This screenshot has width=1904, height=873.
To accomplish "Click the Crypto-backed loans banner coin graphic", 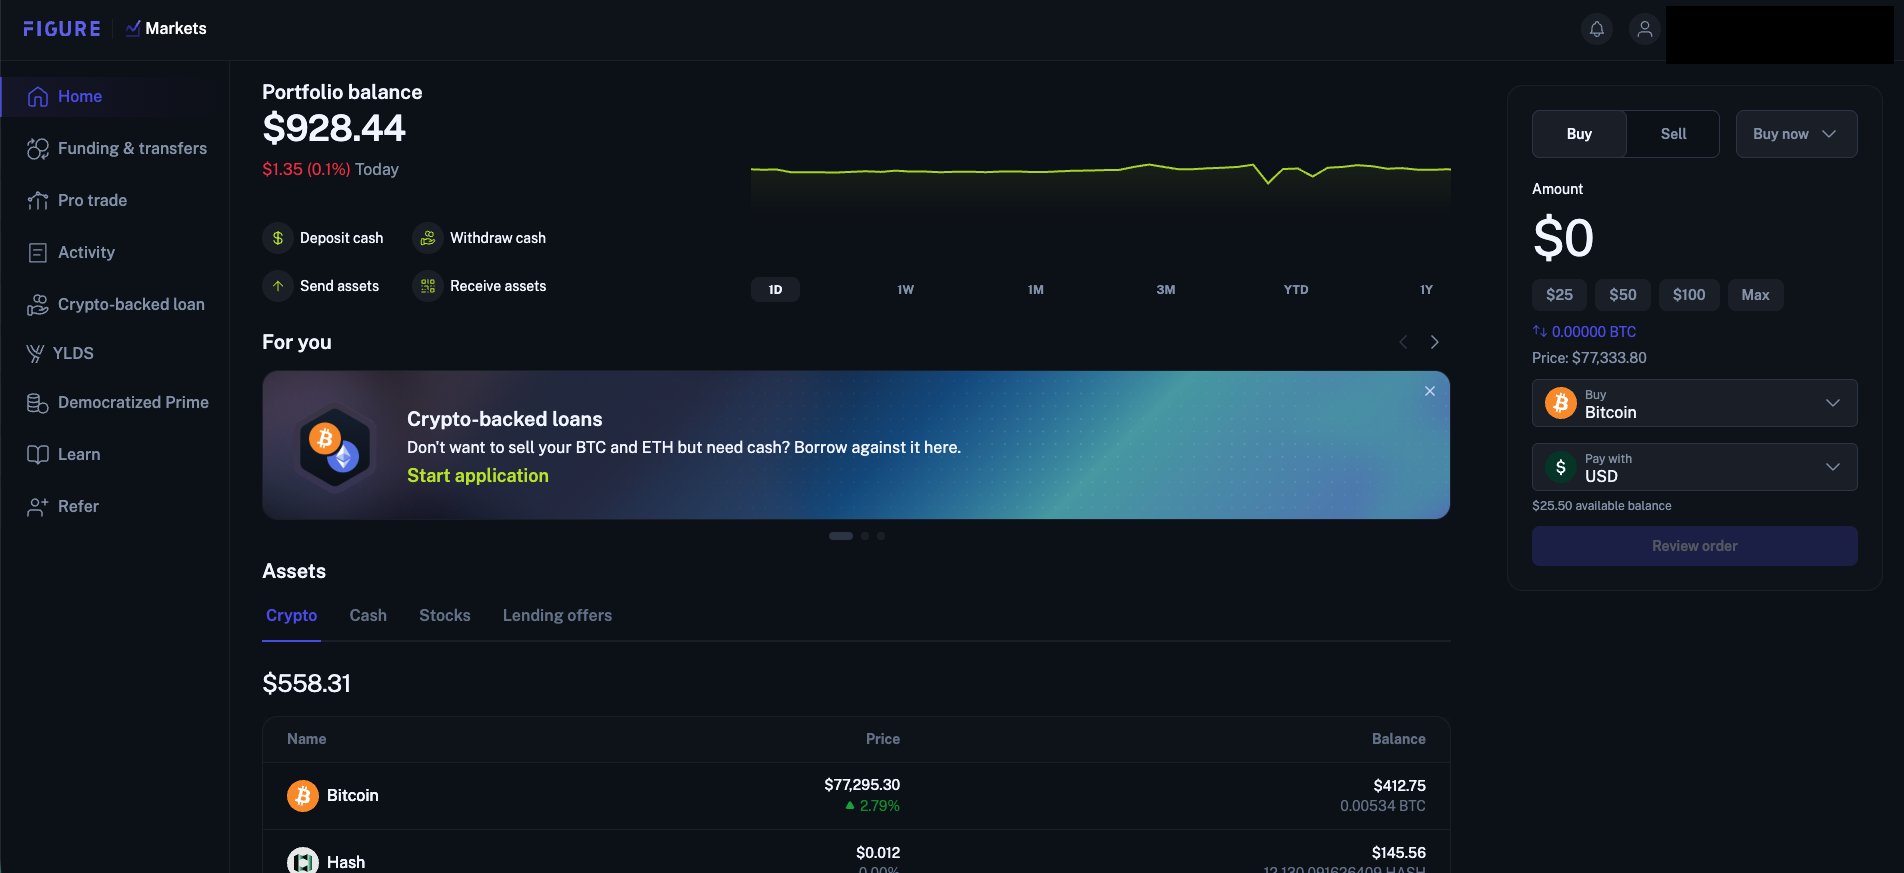I will 335,447.
